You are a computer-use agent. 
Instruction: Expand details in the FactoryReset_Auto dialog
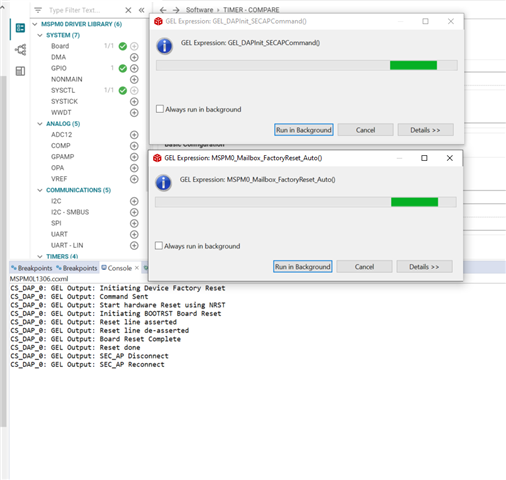coord(424,267)
